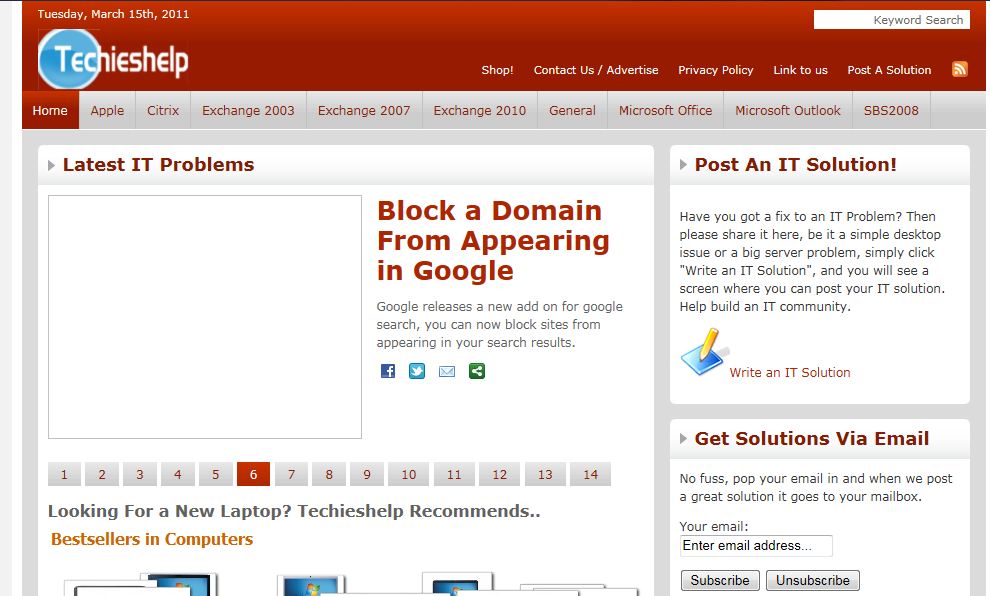Click the Enter email address field
Viewport: 990px width, 596px height.
point(756,545)
